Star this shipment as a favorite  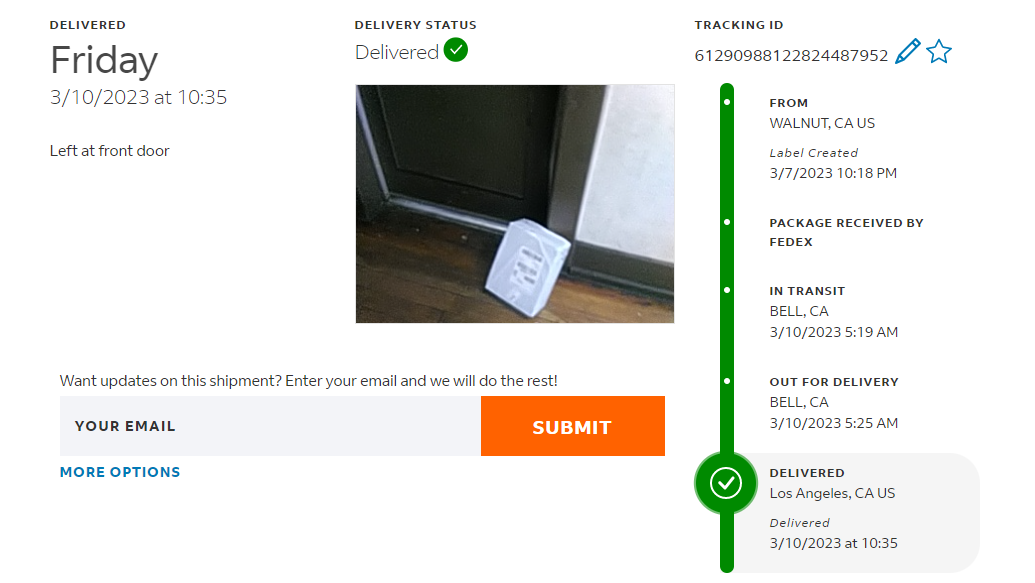pyautogui.click(x=938, y=52)
